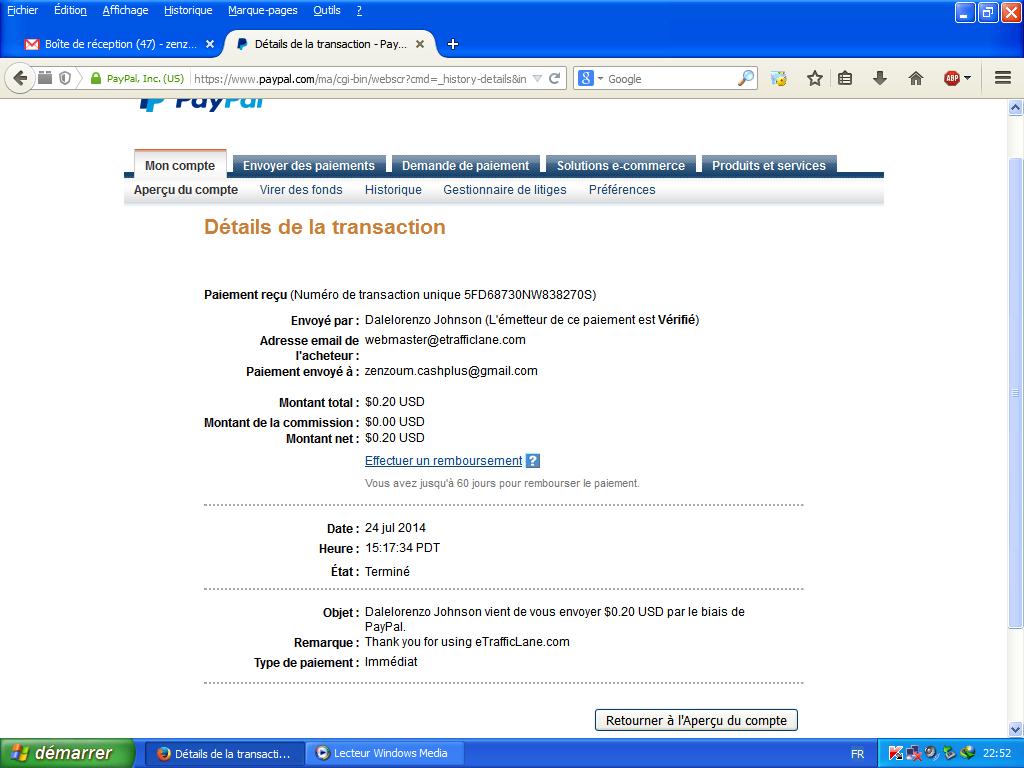
Task: Switch to Lecteur Windows Media taskbar item
Action: (385, 753)
